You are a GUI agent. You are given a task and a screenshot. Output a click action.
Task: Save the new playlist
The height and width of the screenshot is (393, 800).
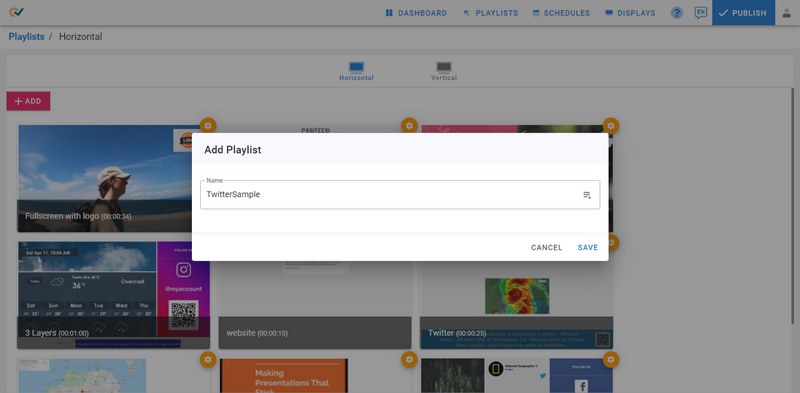point(588,248)
